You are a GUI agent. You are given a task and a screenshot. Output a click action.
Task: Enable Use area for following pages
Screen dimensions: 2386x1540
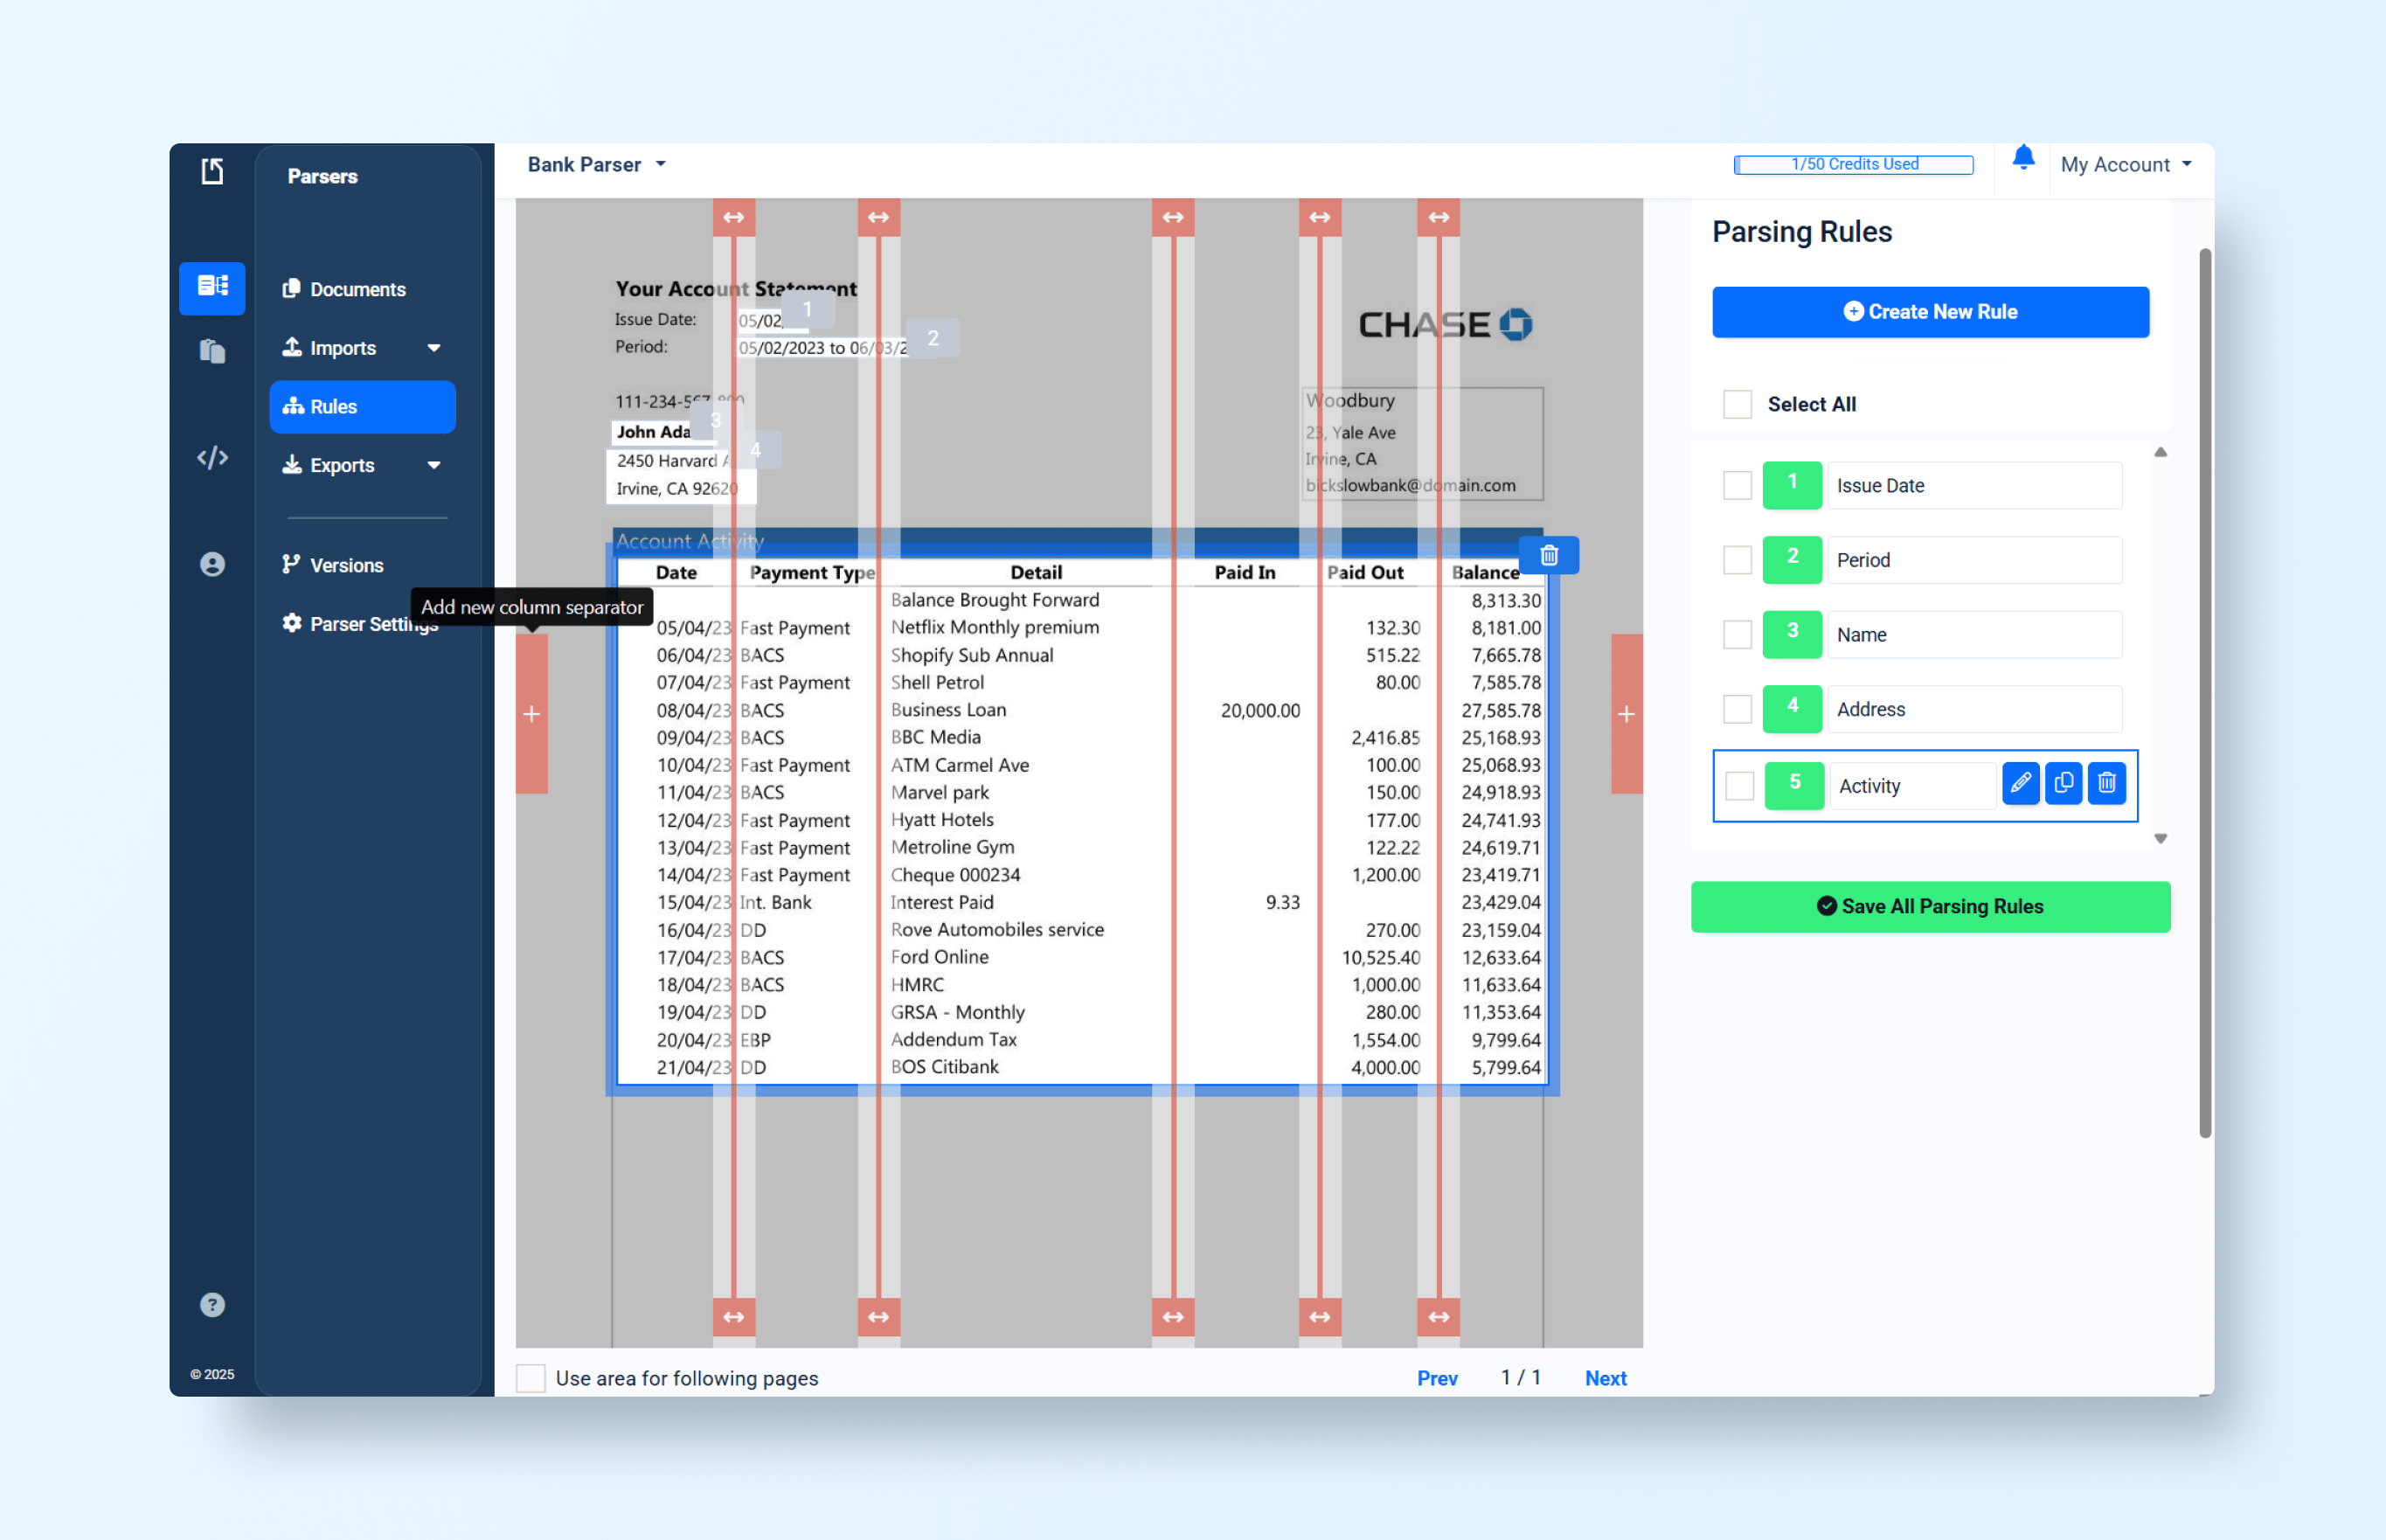coord(531,1378)
